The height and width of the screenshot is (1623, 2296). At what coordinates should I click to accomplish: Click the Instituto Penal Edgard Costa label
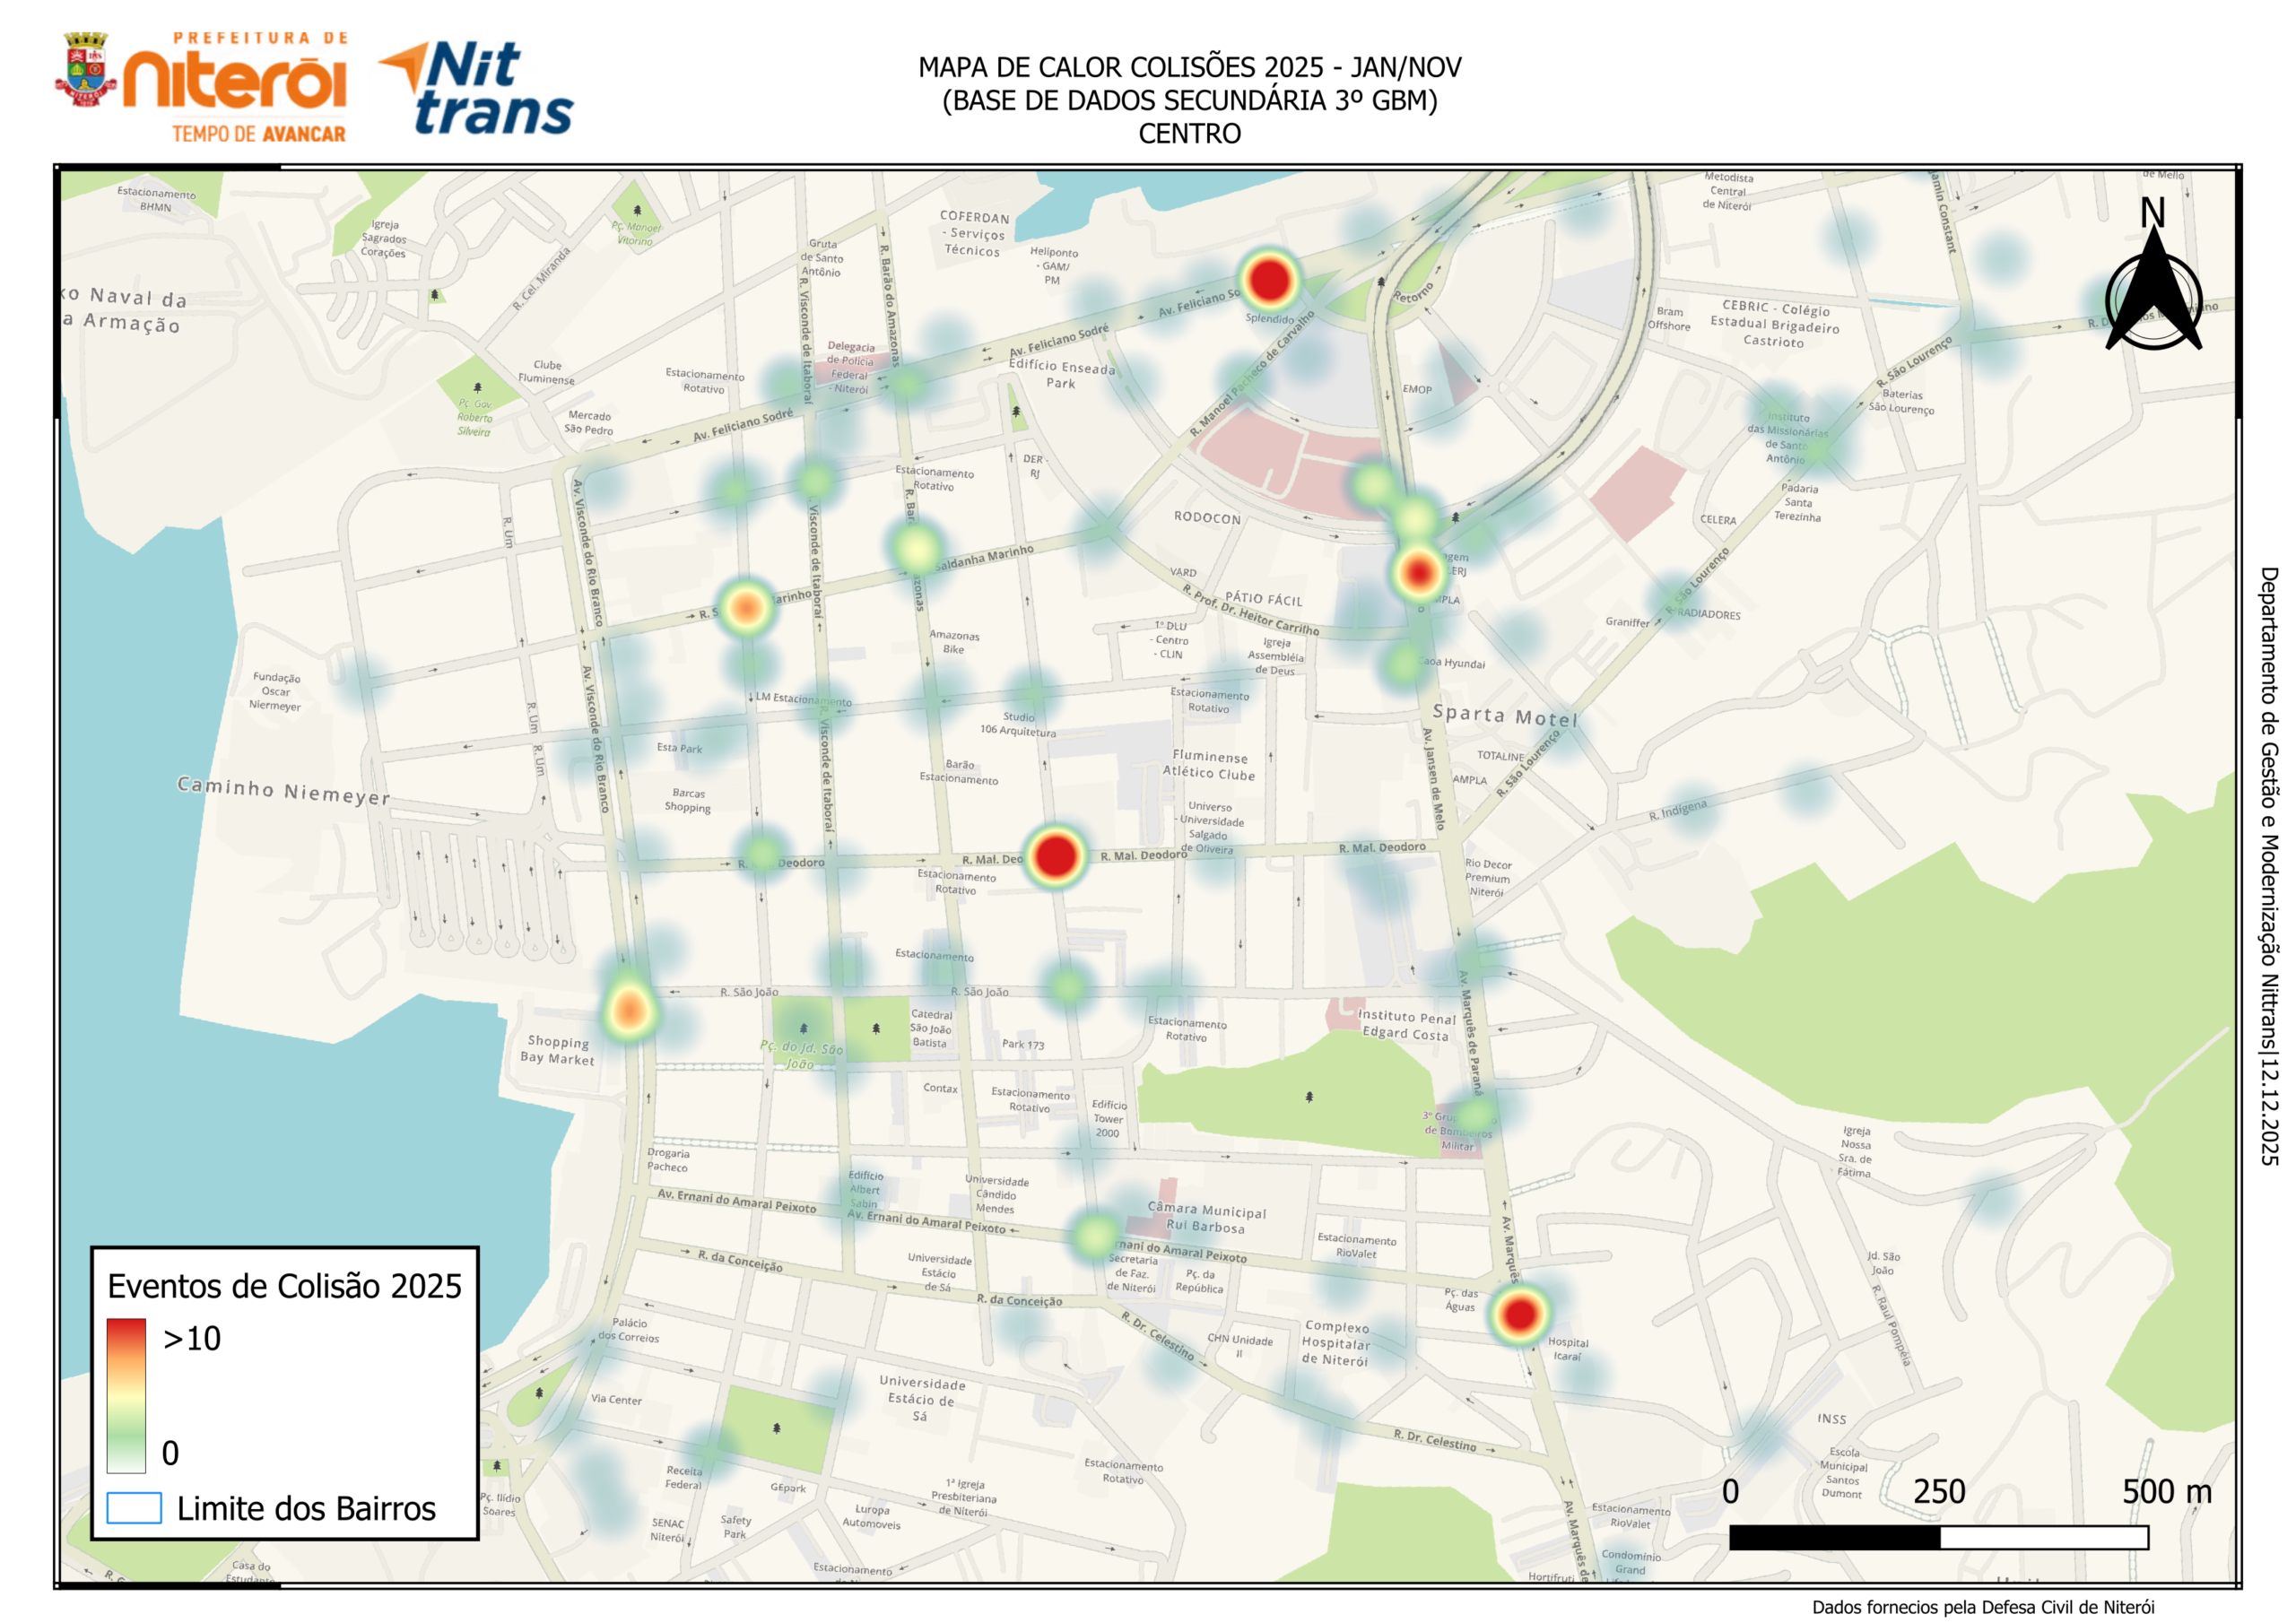pyautogui.click(x=1406, y=1025)
